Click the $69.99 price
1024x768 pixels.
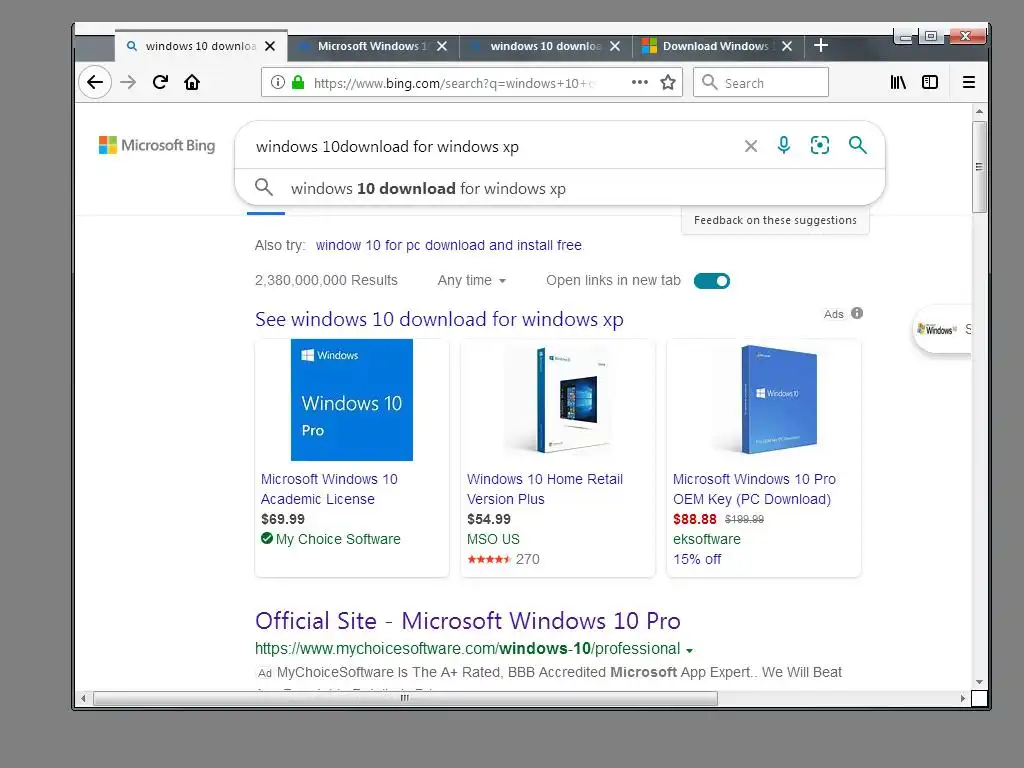tap(283, 519)
